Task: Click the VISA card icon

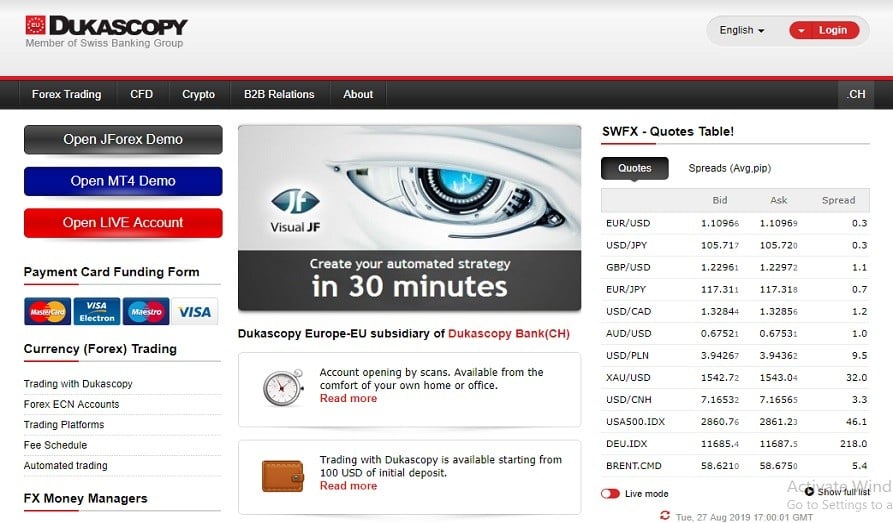Action: tap(195, 312)
